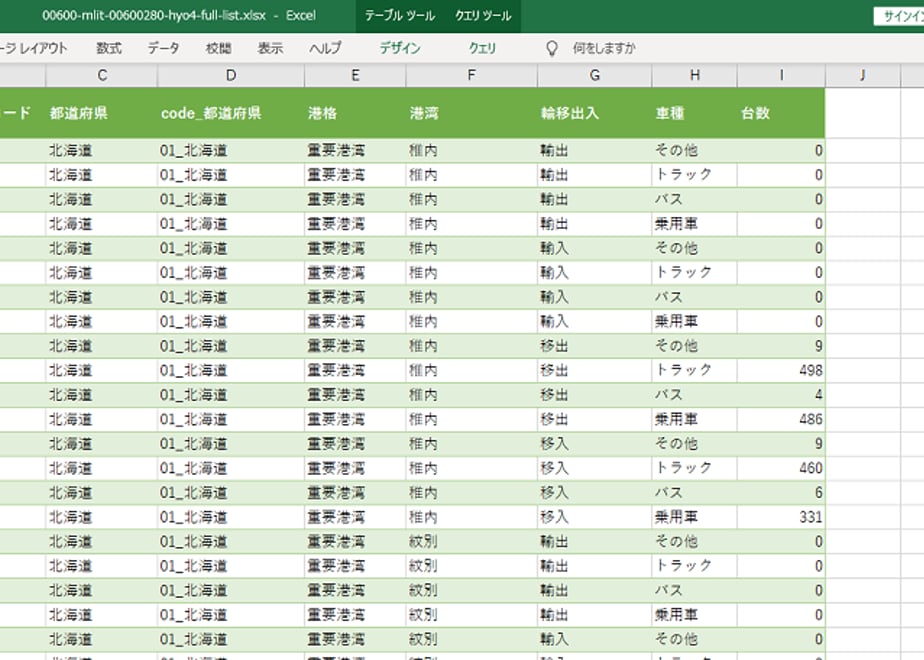This screenshot has width=924, height=660.
Task: Click the 車種 table header cell
Action: (695, 113)
